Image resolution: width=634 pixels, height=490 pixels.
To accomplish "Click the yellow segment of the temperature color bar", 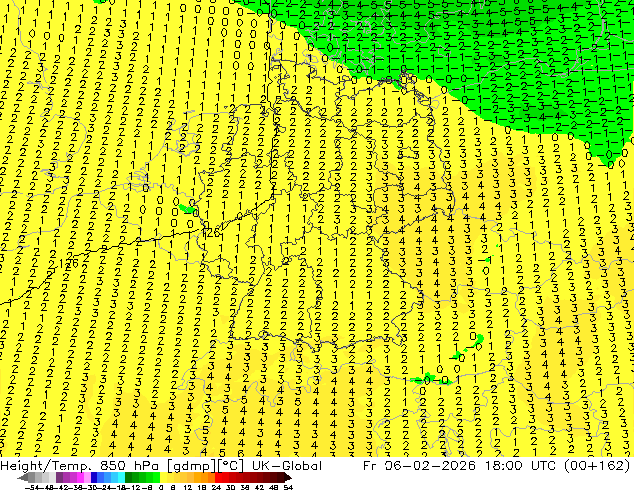I will (x=164, y=478).
